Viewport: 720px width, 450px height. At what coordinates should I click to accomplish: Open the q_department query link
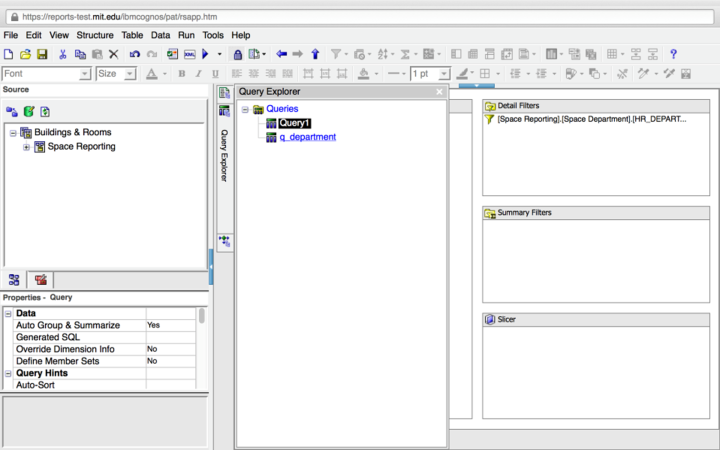307,137
